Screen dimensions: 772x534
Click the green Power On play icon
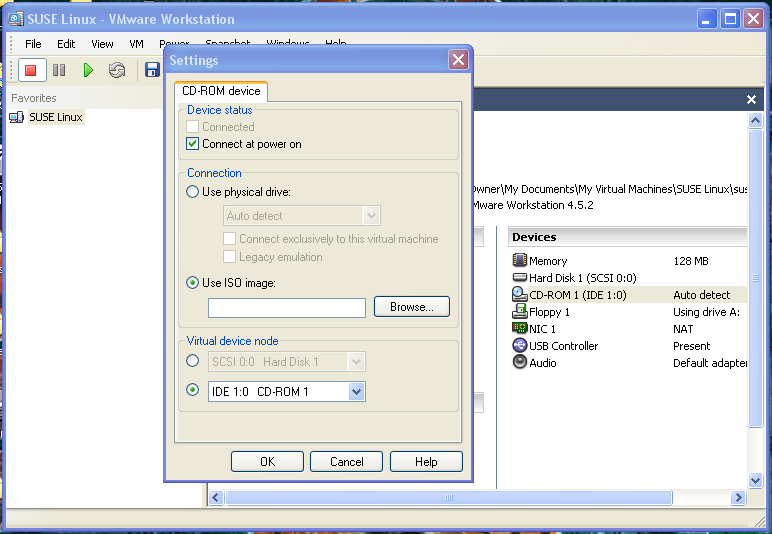point(88,70)
